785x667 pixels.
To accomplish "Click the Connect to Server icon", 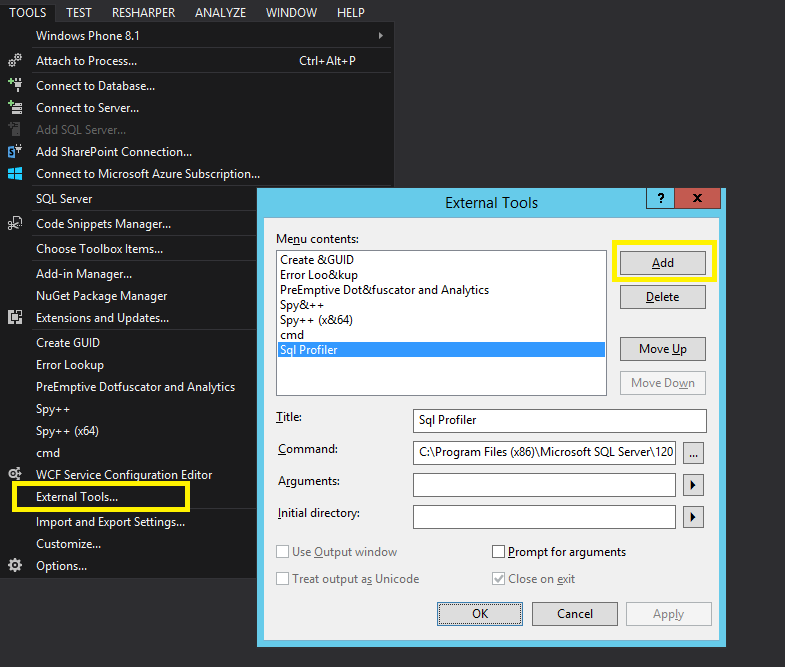I will tap(15, 107).
